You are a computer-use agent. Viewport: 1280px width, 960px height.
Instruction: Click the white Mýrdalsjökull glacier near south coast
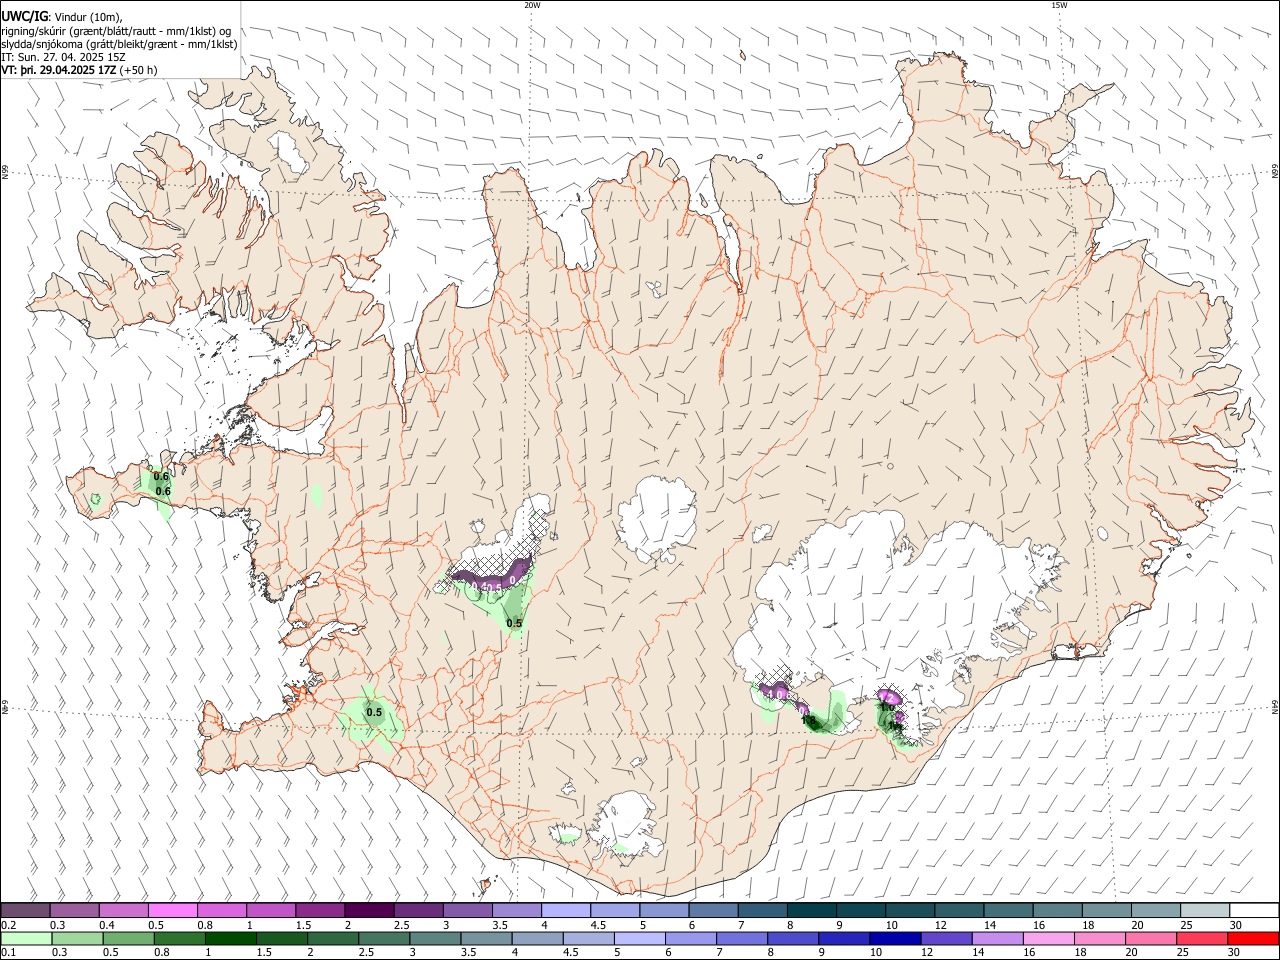[x=624, y=826]
